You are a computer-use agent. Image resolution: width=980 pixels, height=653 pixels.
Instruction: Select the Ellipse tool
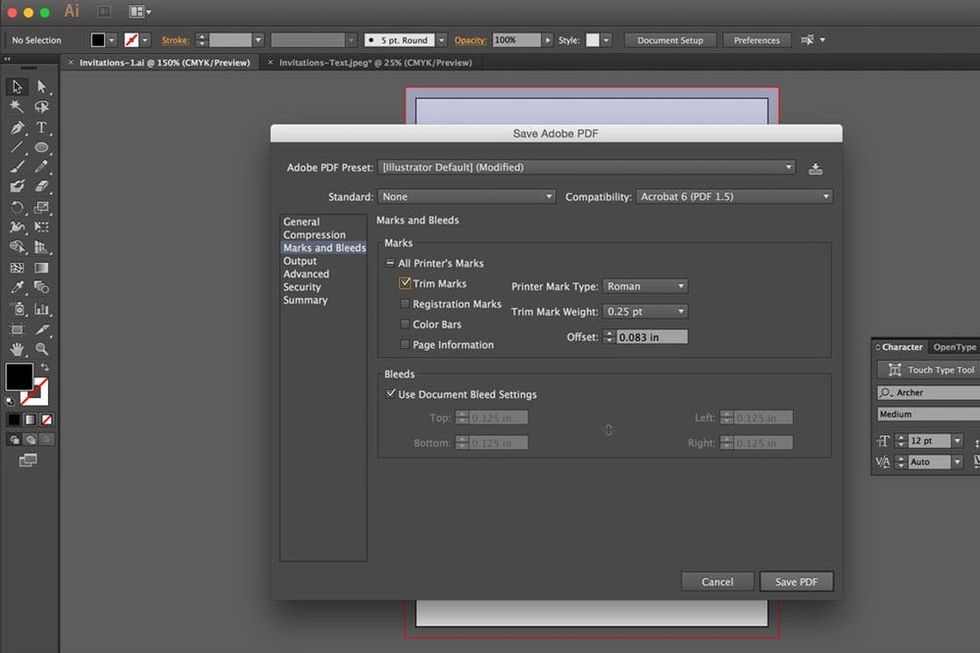click(42, 148)
